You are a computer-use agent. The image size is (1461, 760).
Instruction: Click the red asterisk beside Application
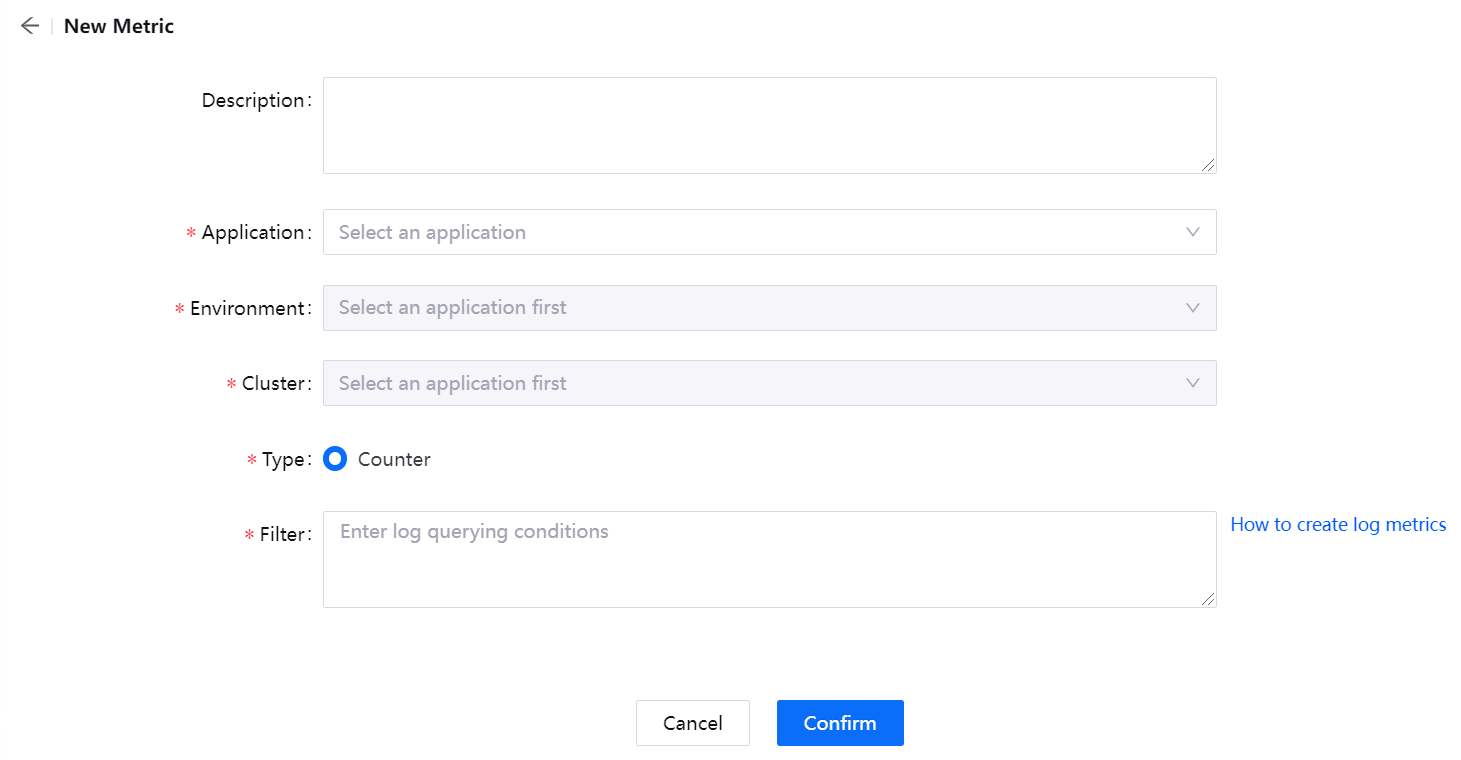coord(190,232)
